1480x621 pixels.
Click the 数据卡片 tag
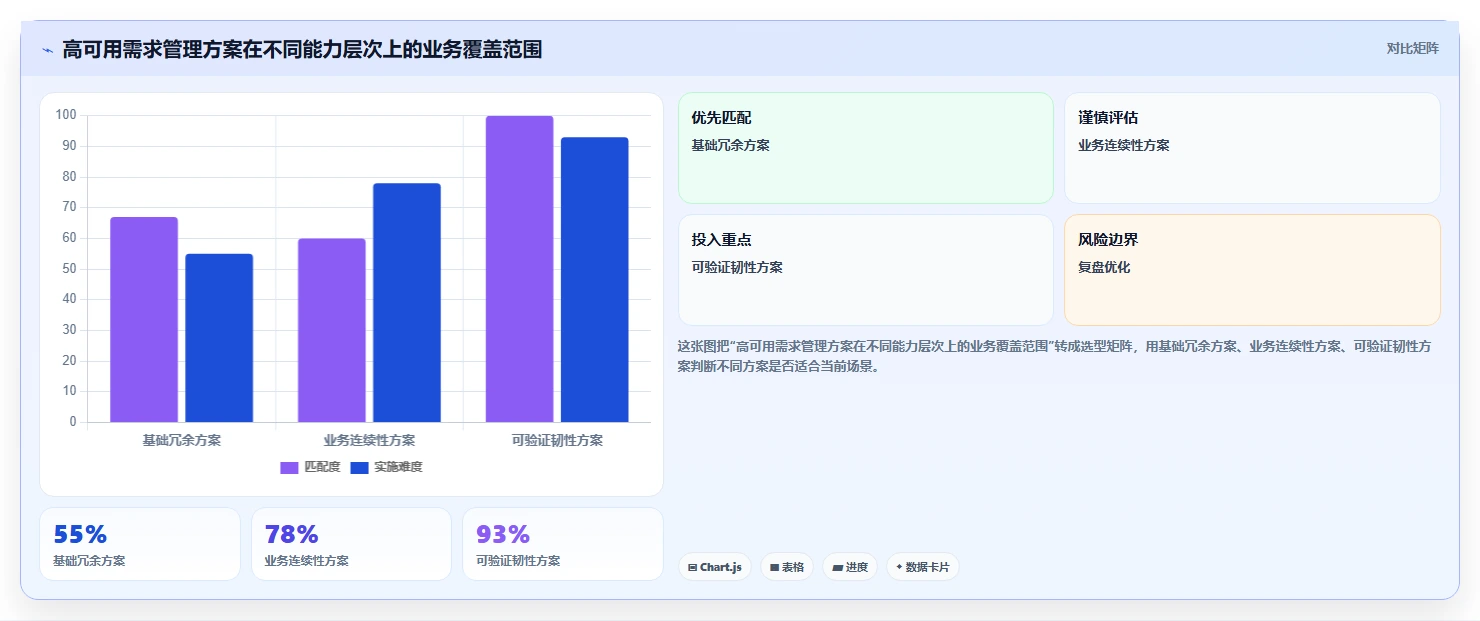[923, 567]
